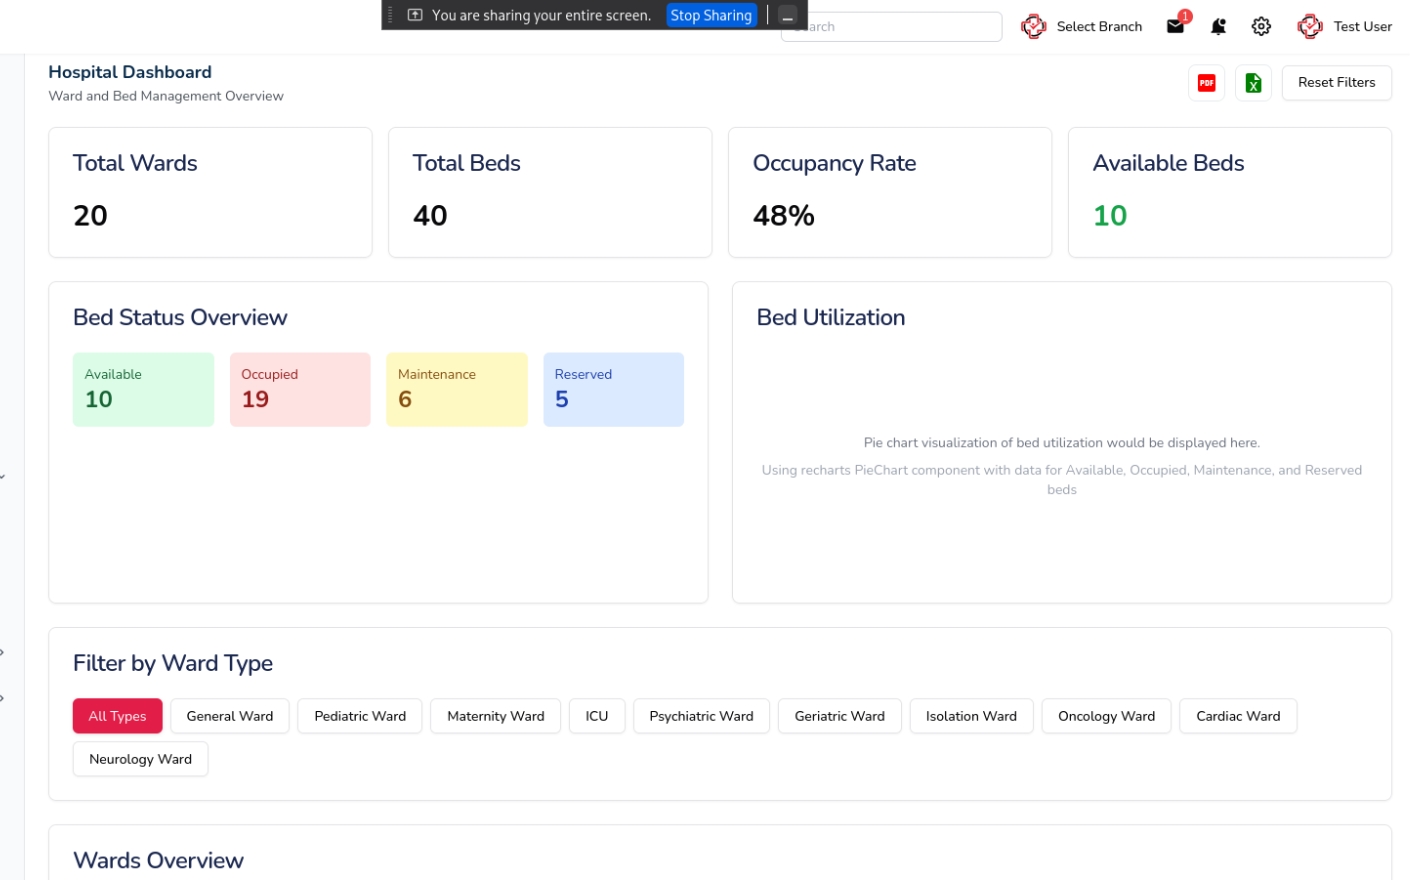Click the Select Branch logo icon

1033,27
